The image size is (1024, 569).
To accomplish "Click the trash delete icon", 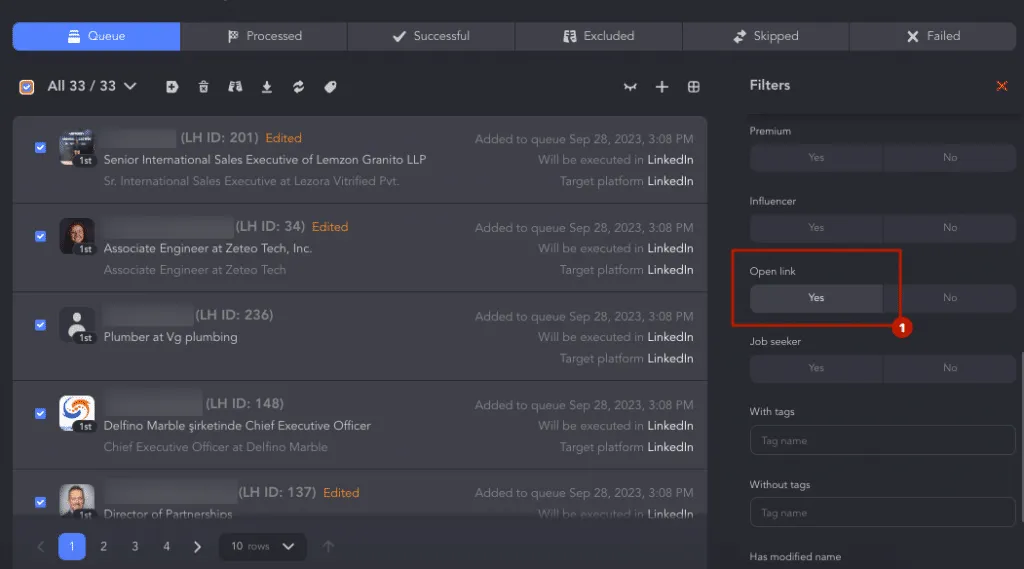I will point(204,87).
